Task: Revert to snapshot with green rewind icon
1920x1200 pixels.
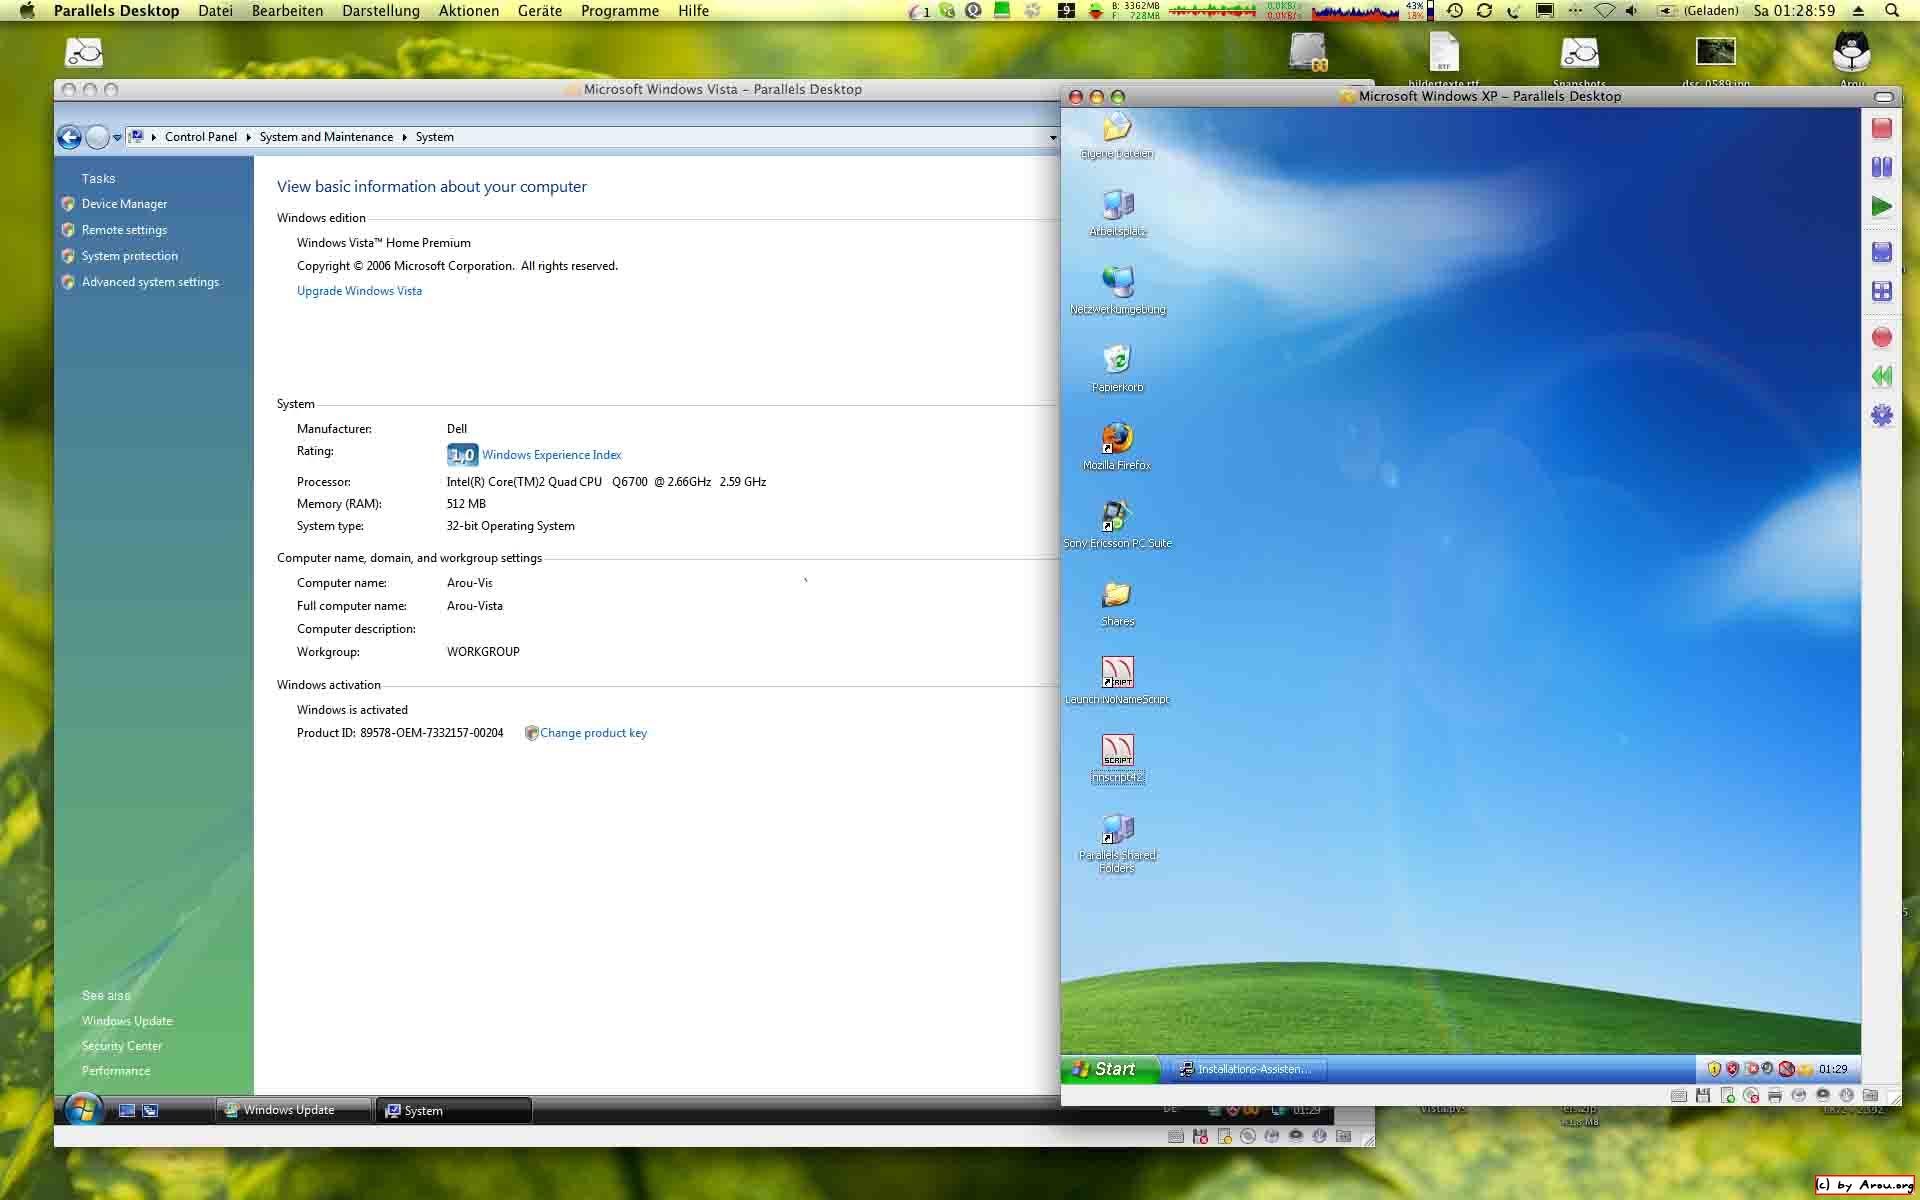Action: point(1881,376)
